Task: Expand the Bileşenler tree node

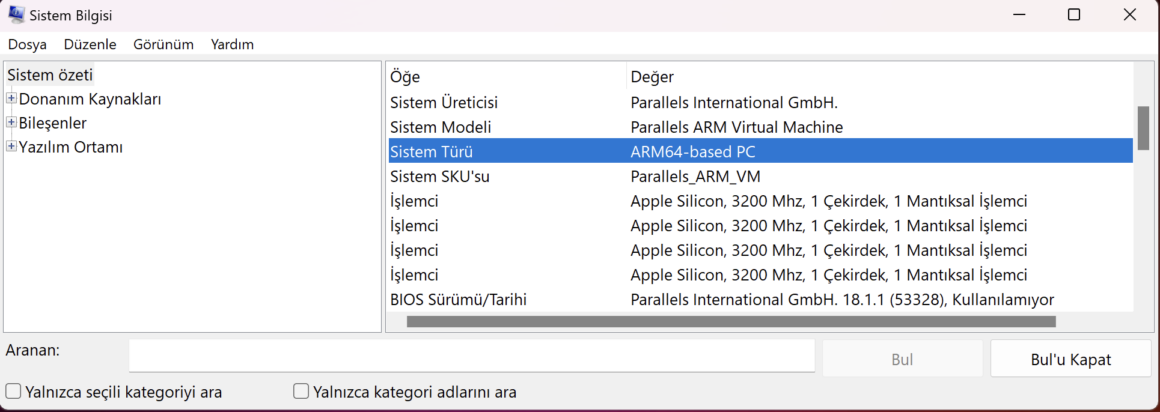Action: [11, 123]
